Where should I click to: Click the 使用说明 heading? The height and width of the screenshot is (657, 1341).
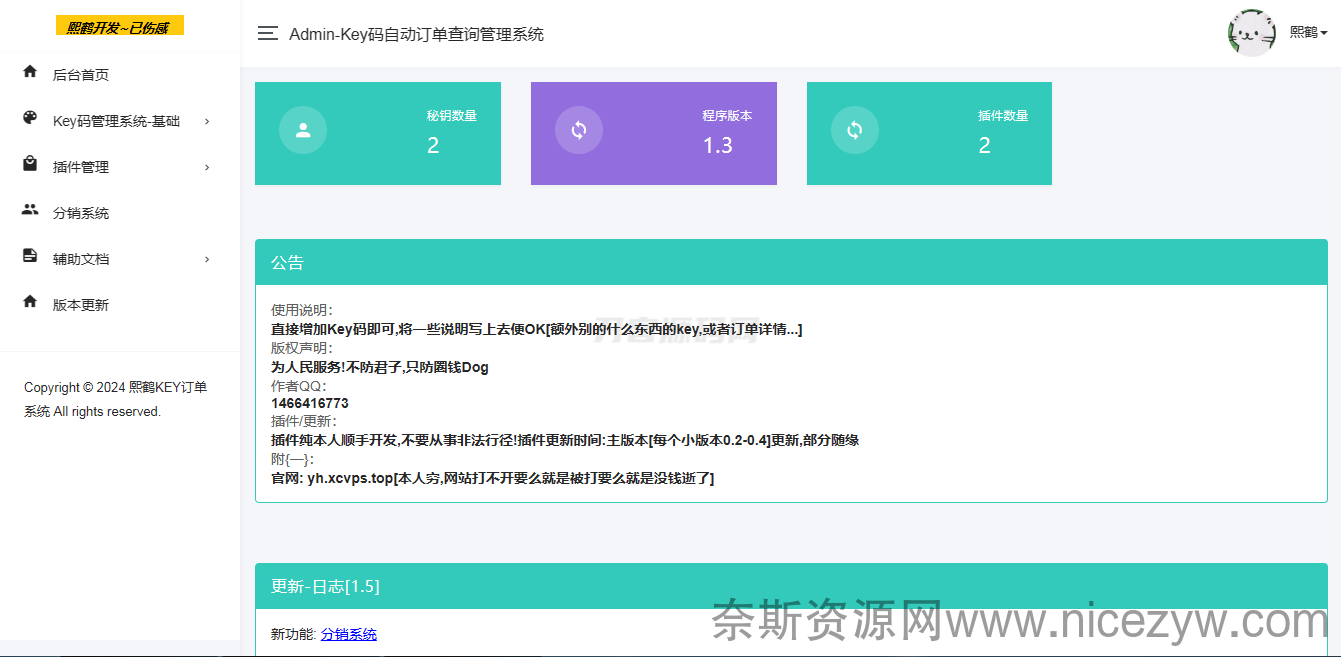(x=302, y=311)
